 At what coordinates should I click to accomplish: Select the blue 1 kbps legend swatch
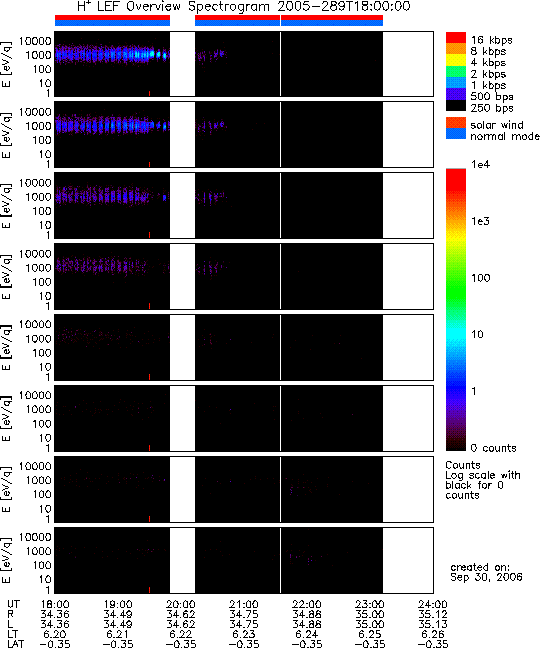pyautogui.click(x=456, y=83)
